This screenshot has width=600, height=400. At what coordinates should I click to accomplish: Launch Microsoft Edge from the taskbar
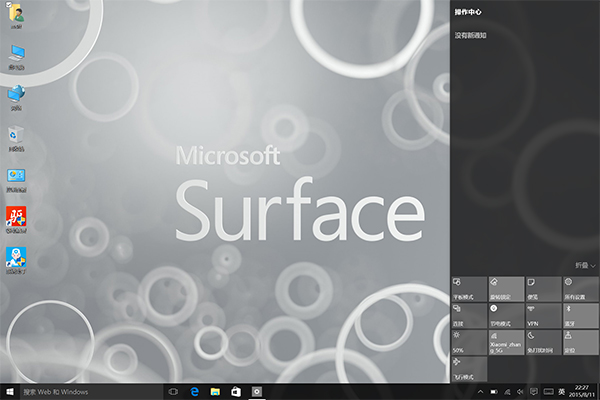(195, 392)
